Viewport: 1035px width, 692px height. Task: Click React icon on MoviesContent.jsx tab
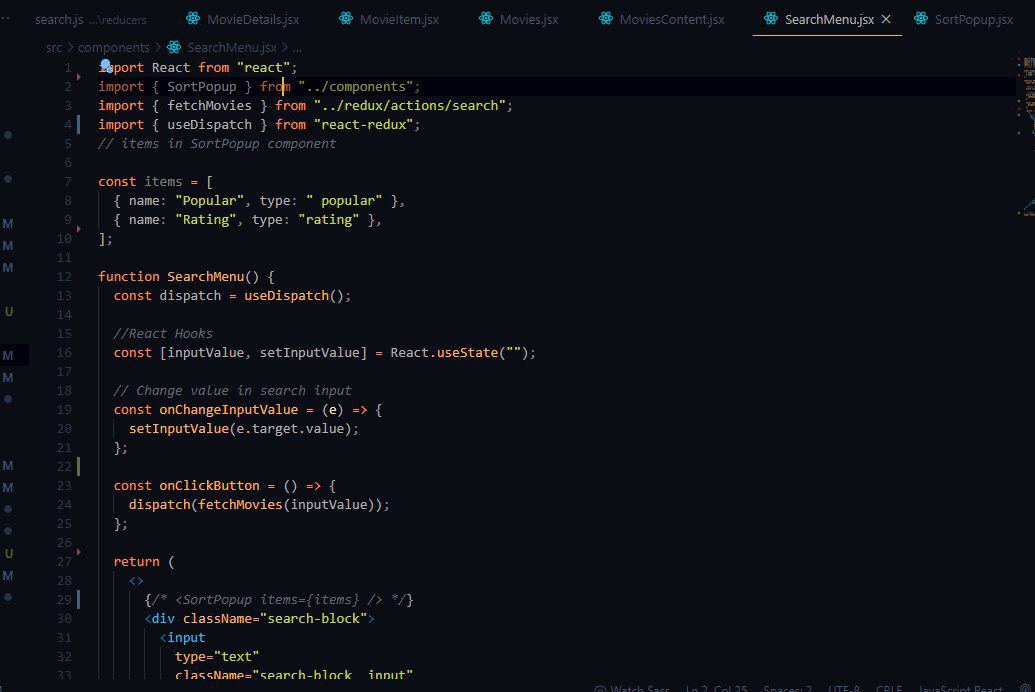(605, 18)
